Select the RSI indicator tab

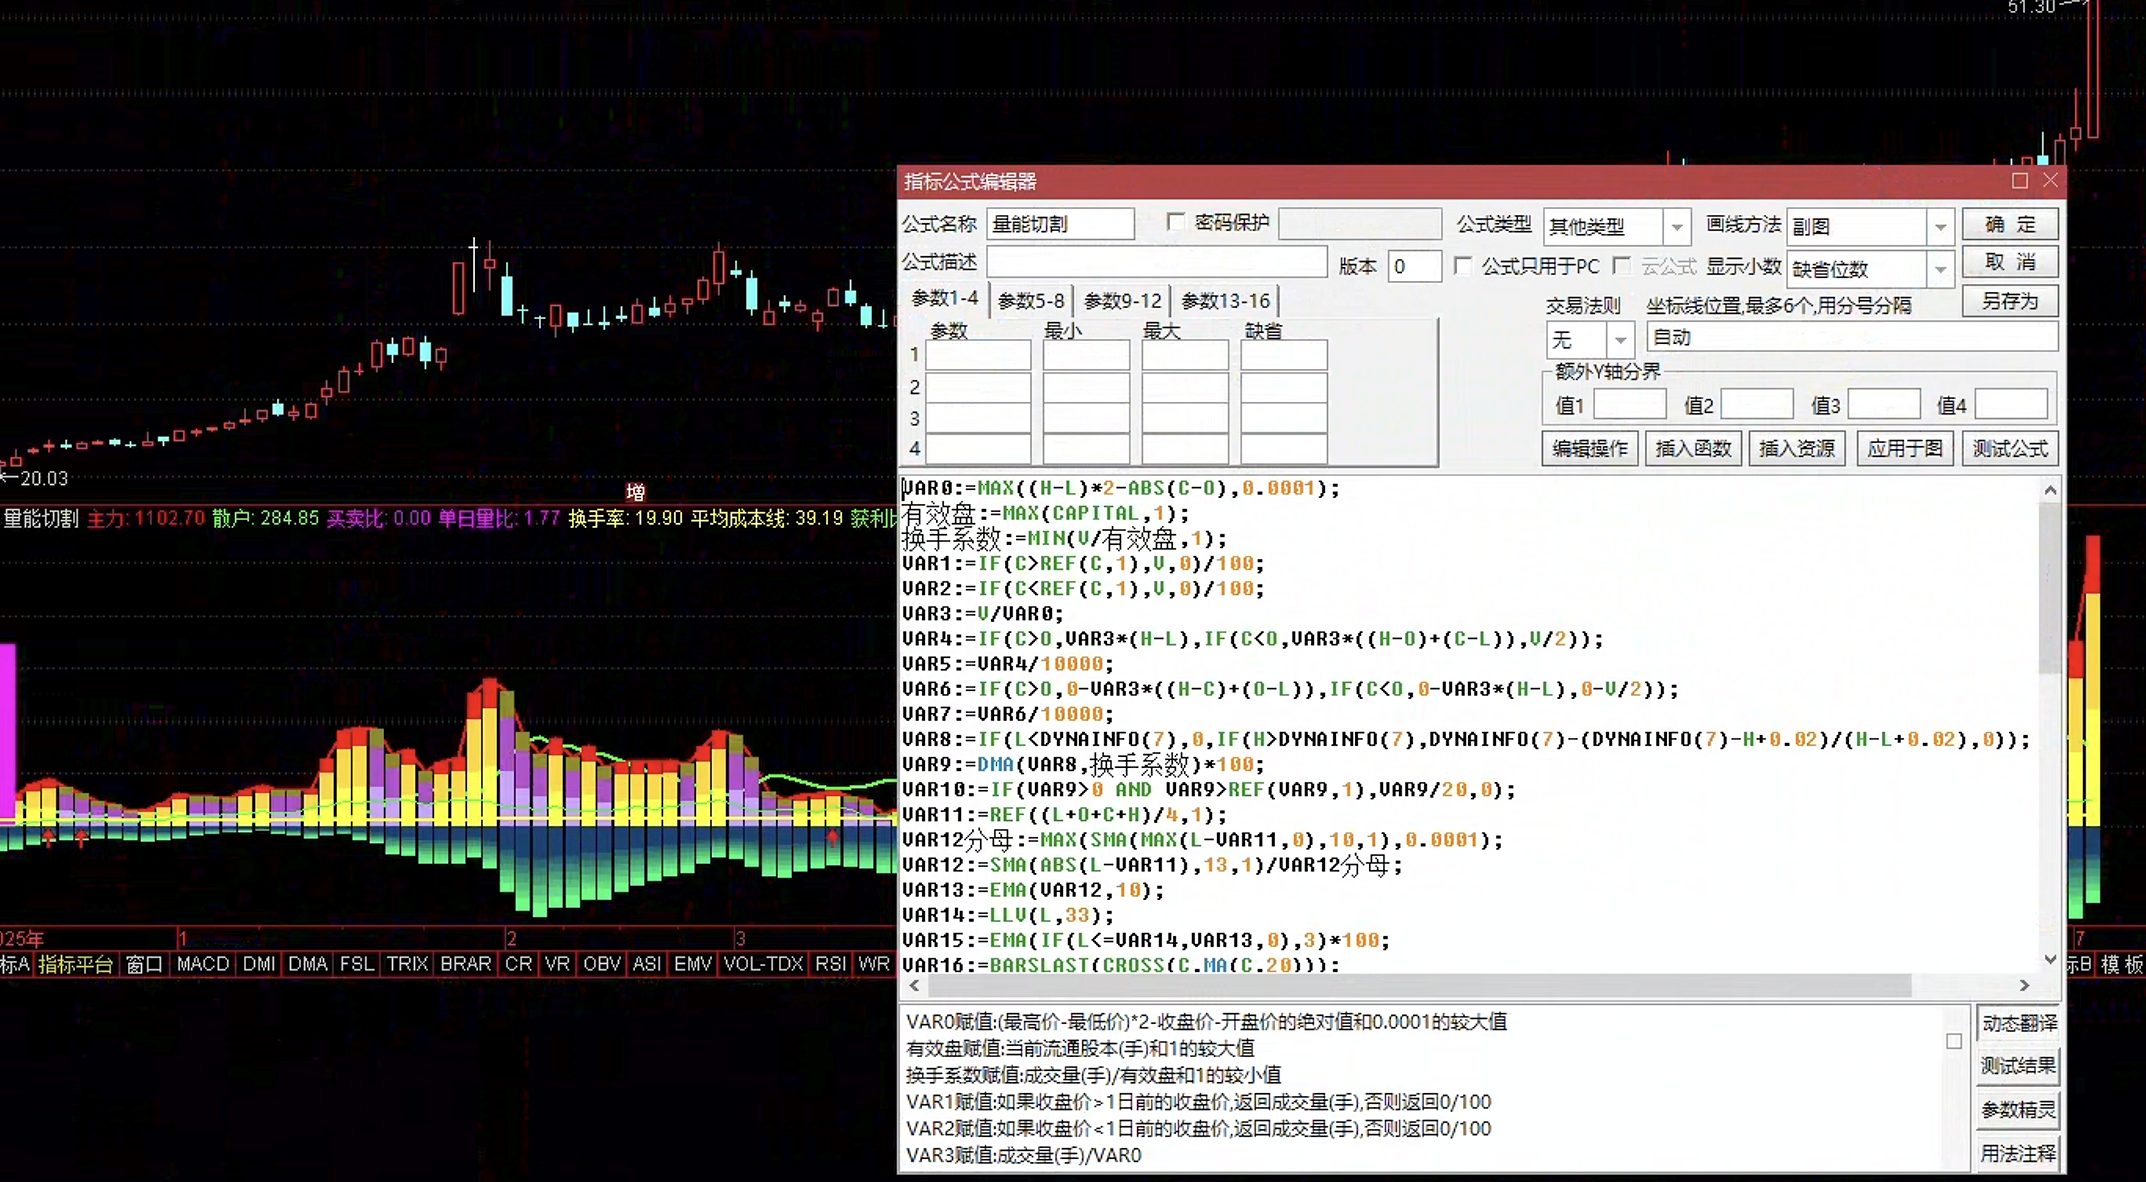831,964
